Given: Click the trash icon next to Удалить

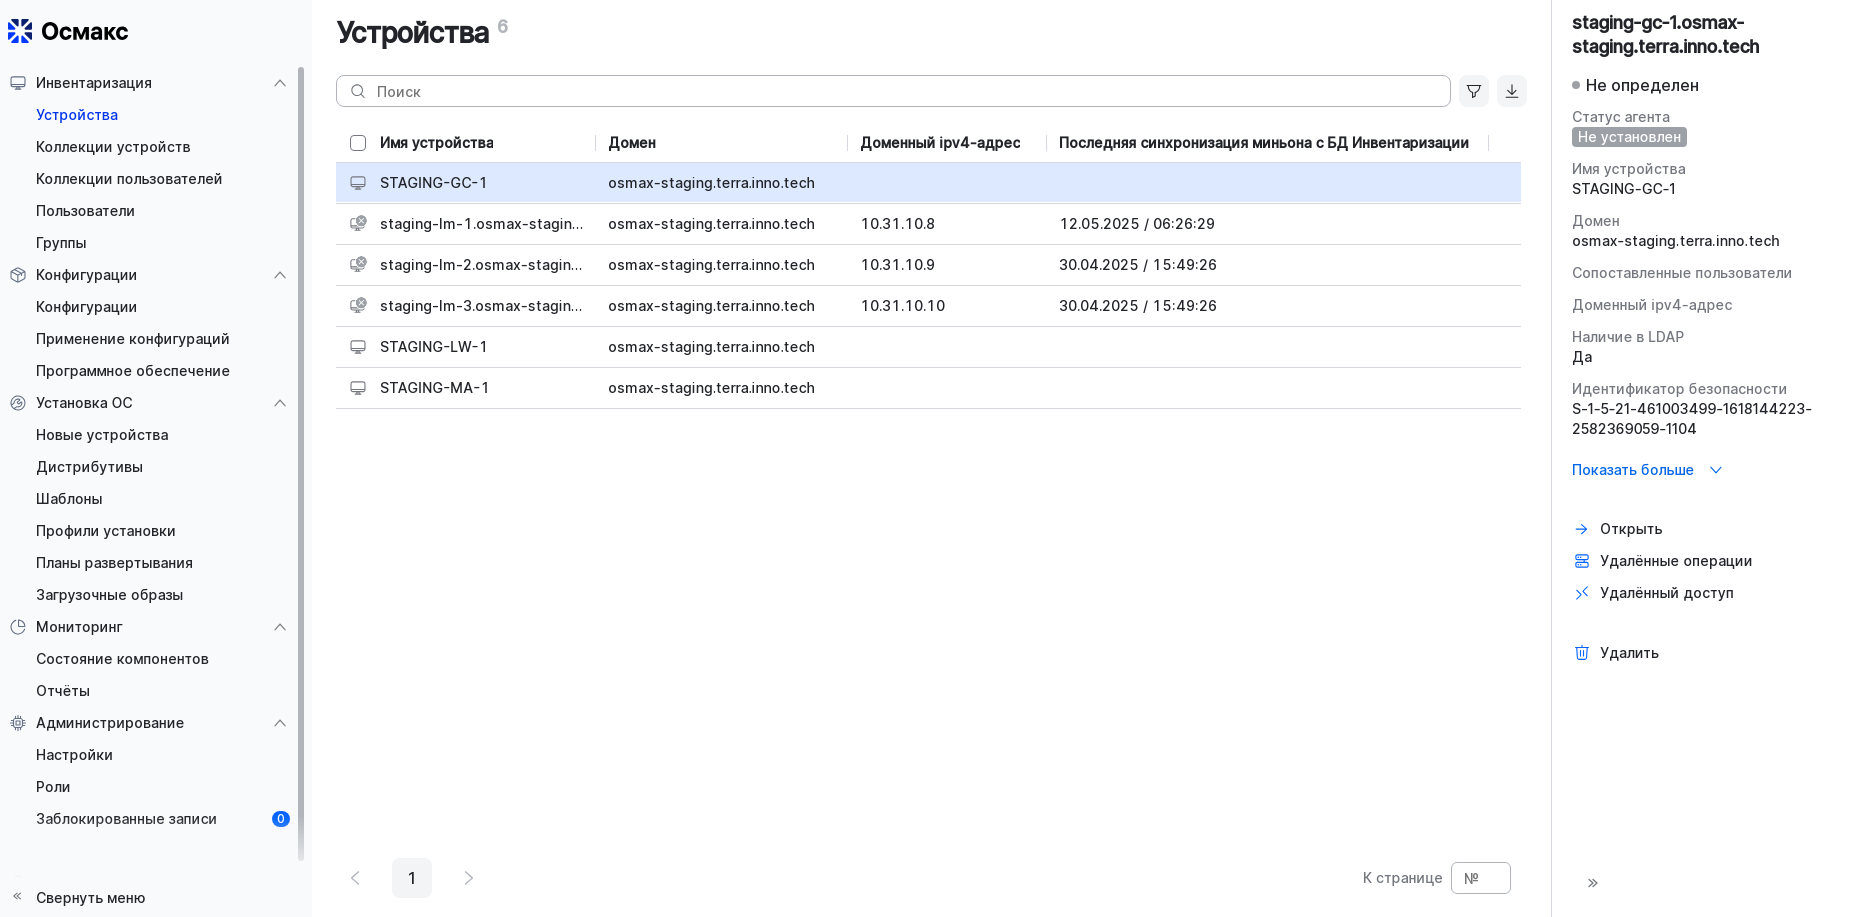Looking at the screenshot, I should [x=1582, y=652].
